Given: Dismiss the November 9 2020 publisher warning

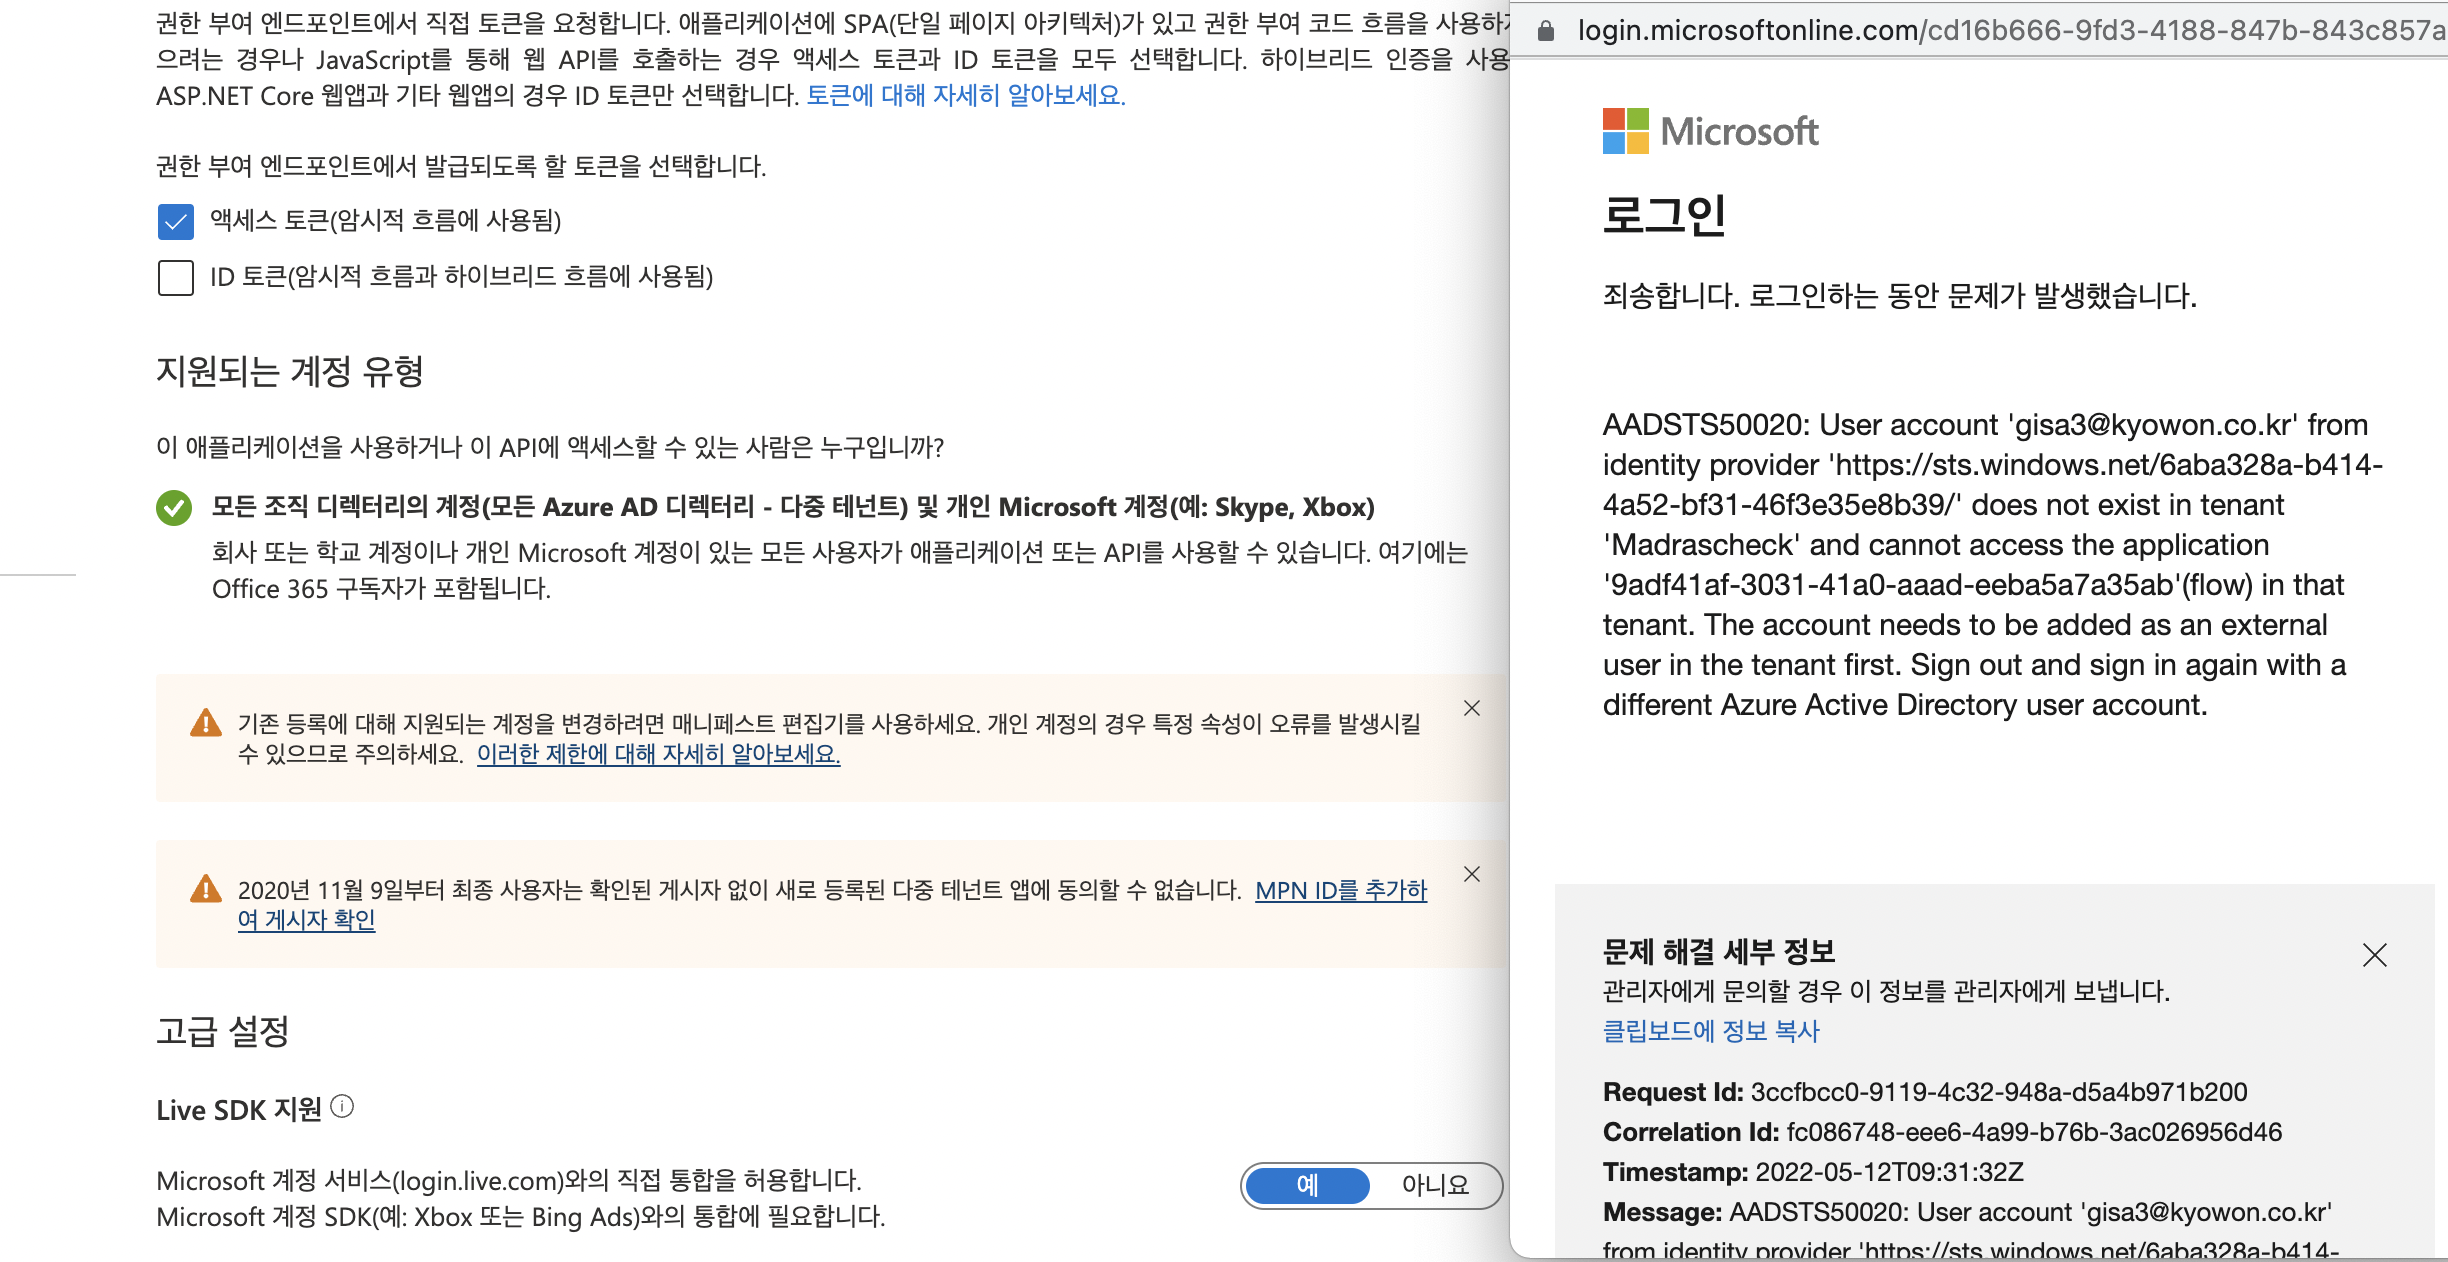Looking at the screenshot, I should [x=1472, y=875].
